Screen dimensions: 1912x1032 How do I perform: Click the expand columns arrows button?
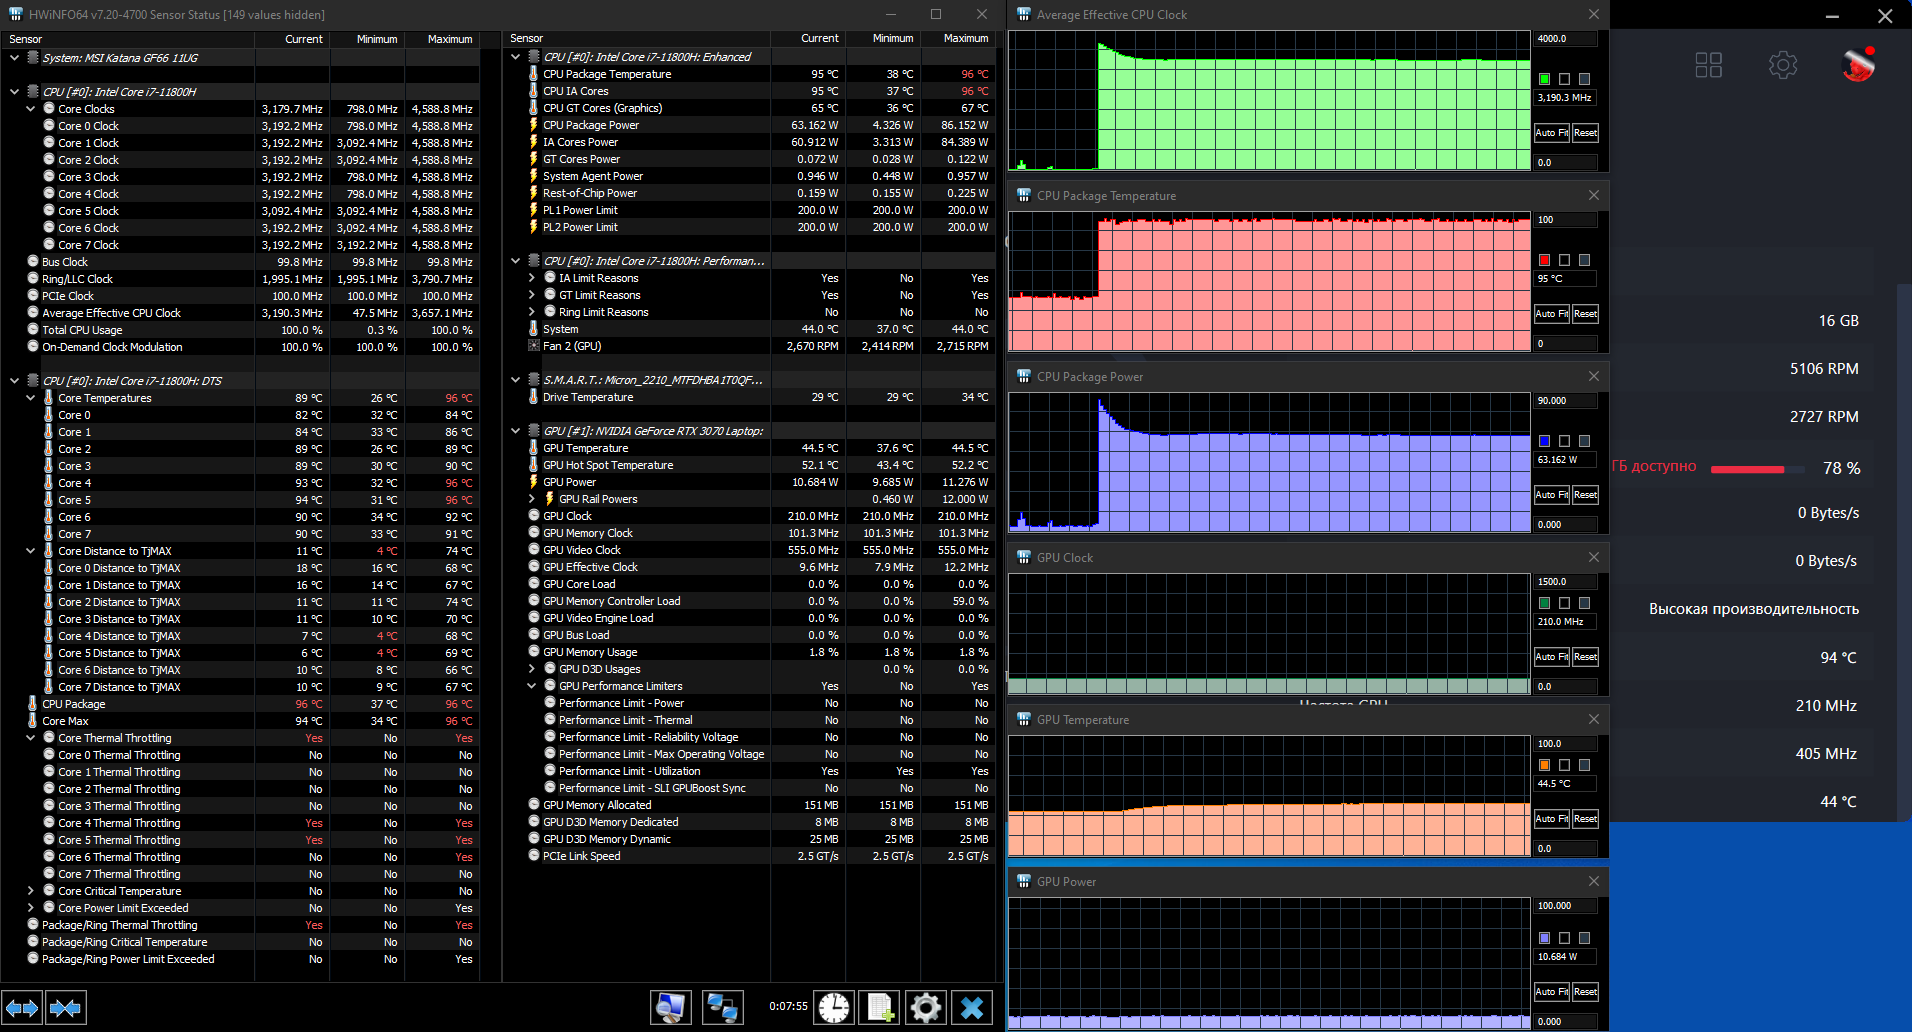(x=22, y=1008)
